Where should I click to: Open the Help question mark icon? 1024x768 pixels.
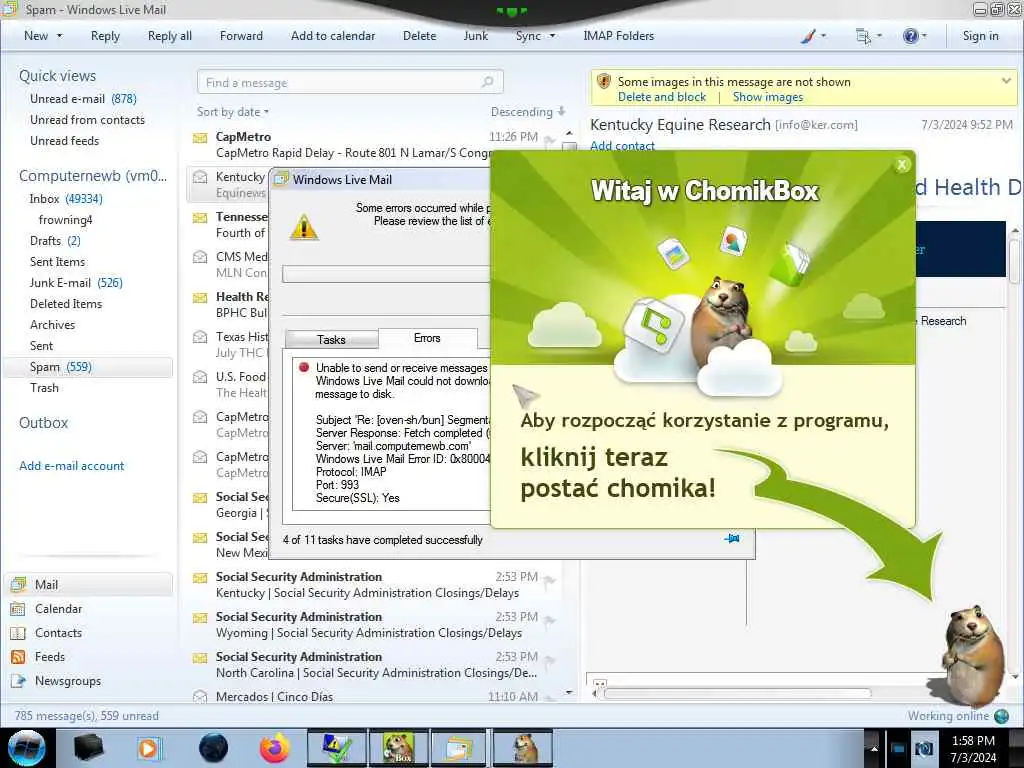click(910, 36)
